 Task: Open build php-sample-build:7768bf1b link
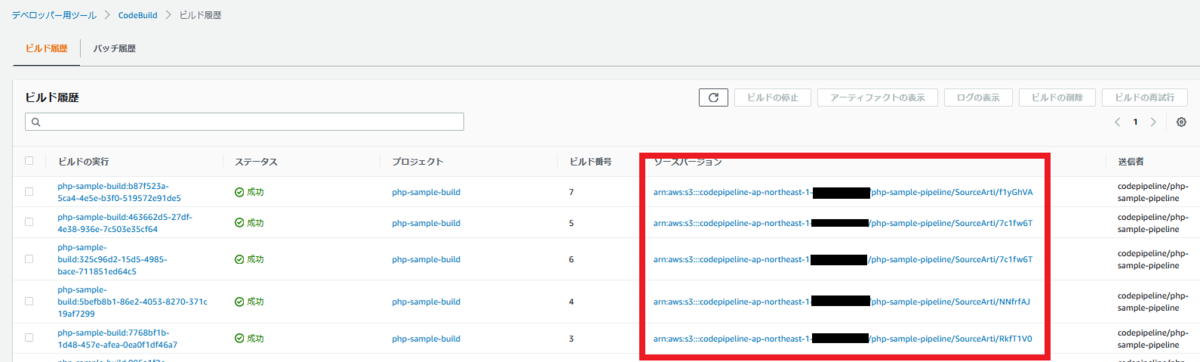(x=117, y=338)
